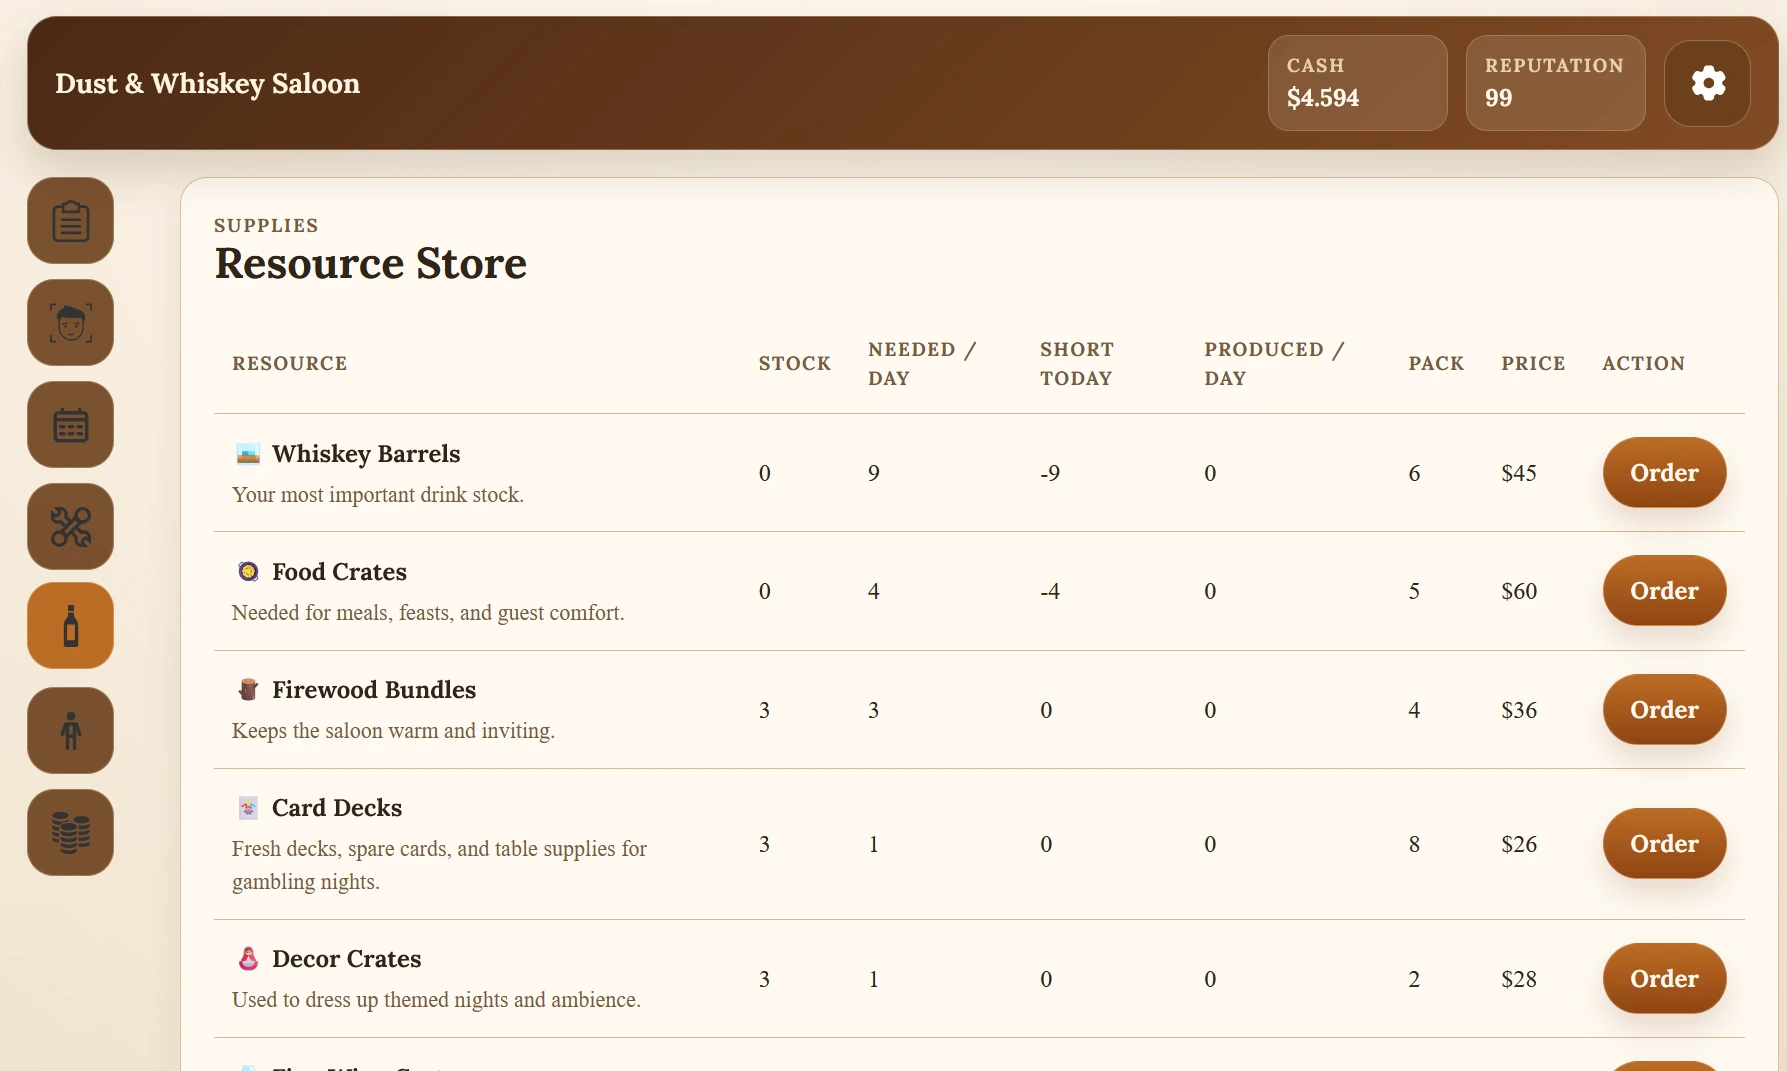Order Firewood Bundles

pos(1664,709)
